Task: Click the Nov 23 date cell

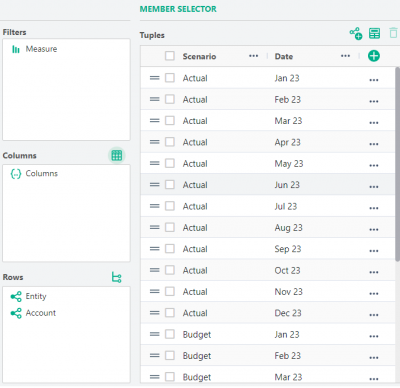Action: [x=288, y=292]
